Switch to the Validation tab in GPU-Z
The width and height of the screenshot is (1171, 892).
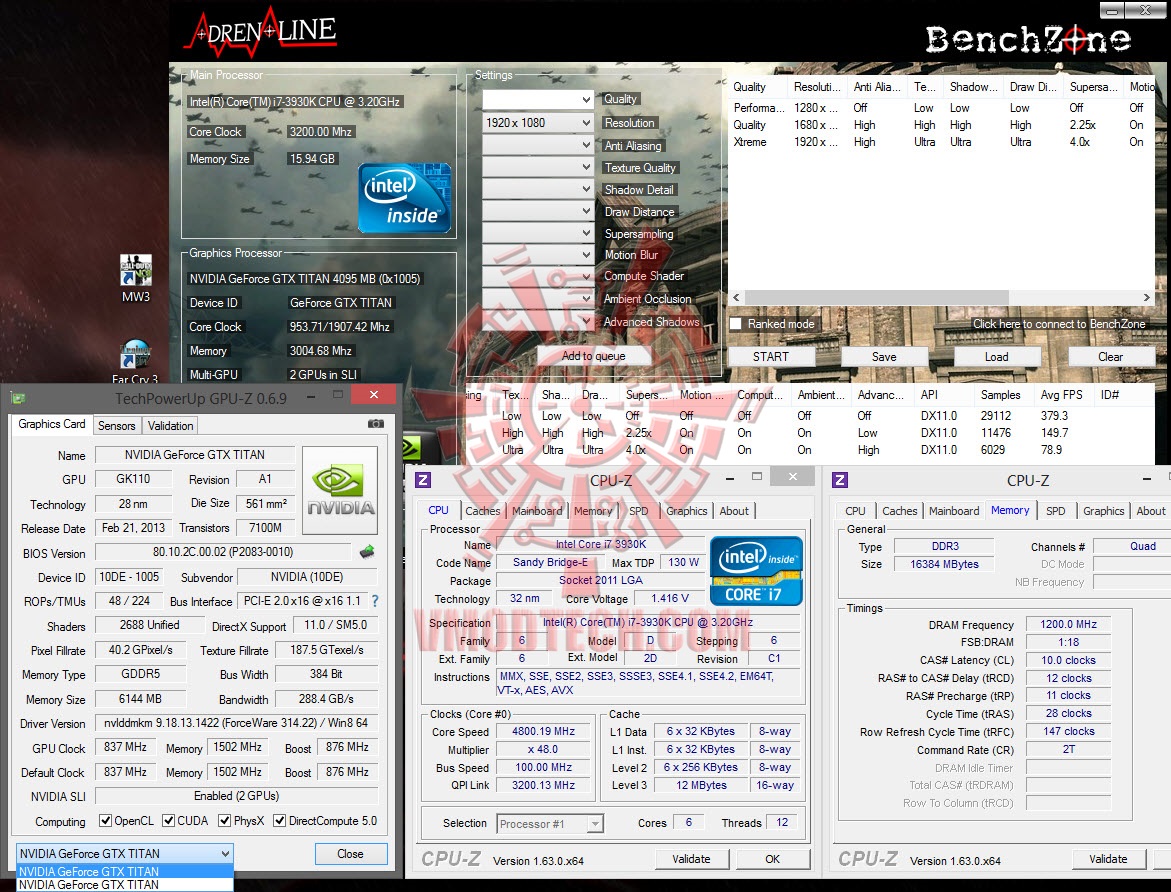170,425
